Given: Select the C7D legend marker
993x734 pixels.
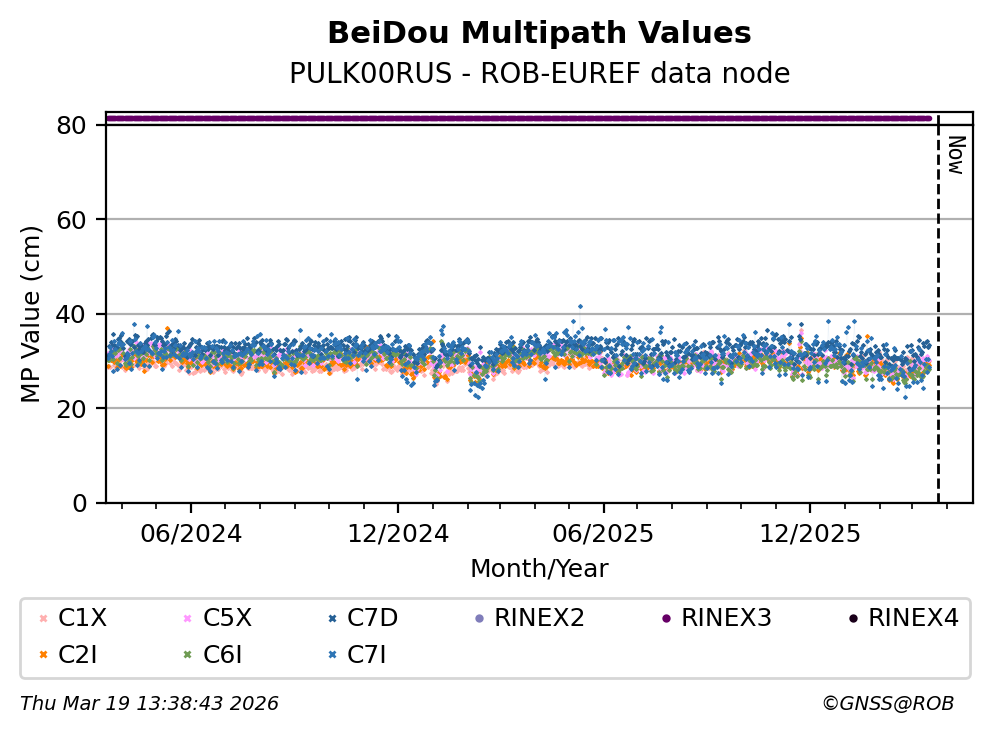Looking at the screenshot, I should (x=330, y=619).
